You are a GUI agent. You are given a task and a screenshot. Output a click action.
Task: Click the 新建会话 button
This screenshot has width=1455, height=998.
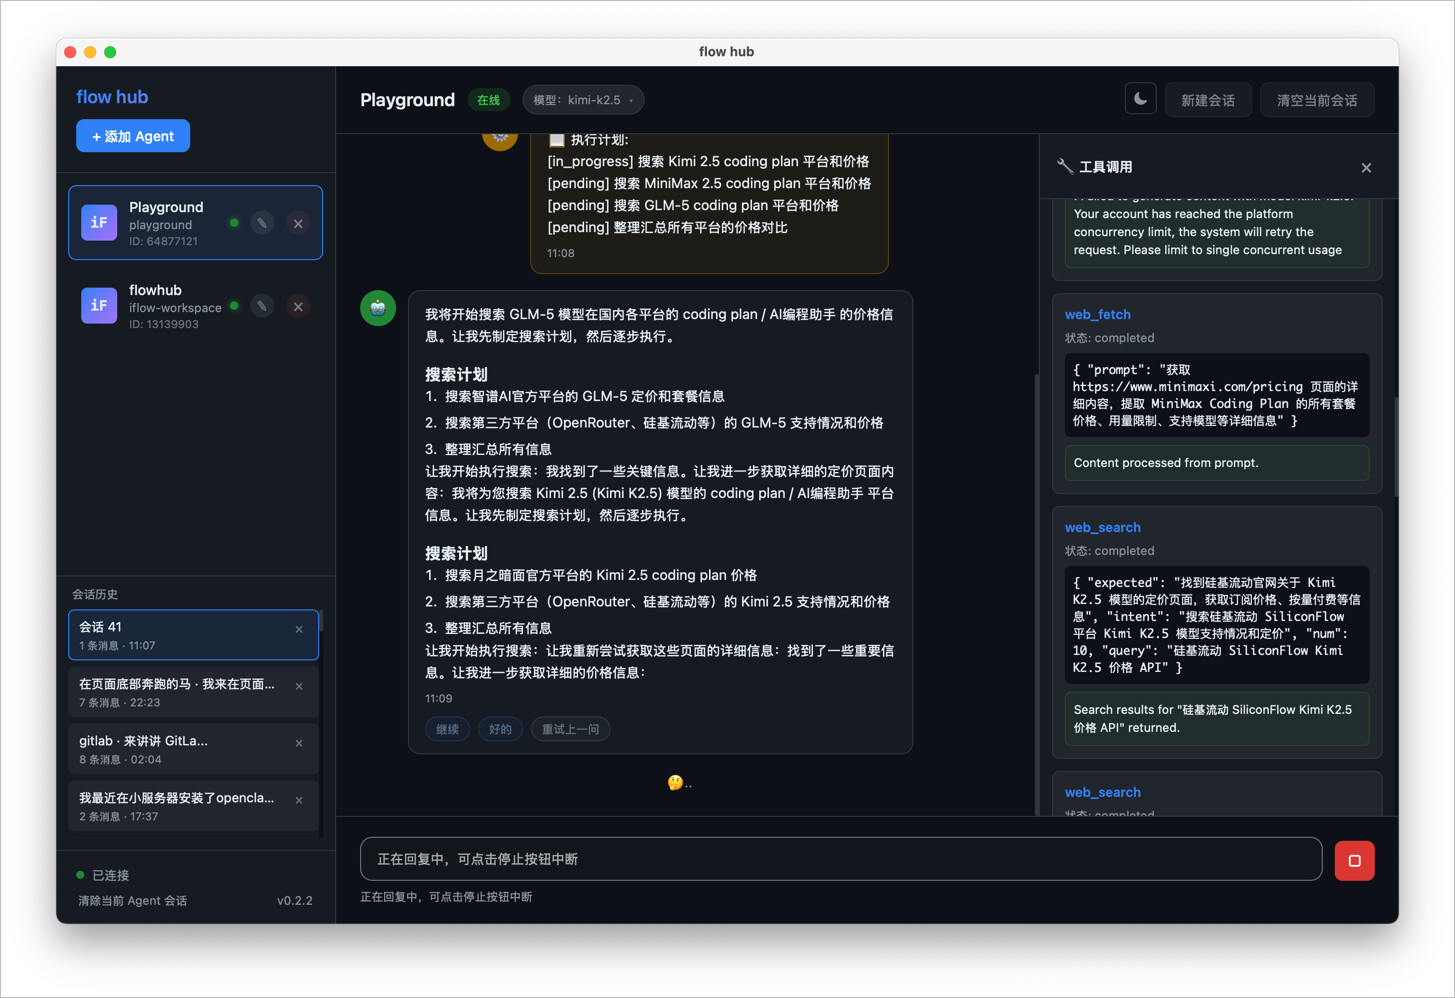1207,100
